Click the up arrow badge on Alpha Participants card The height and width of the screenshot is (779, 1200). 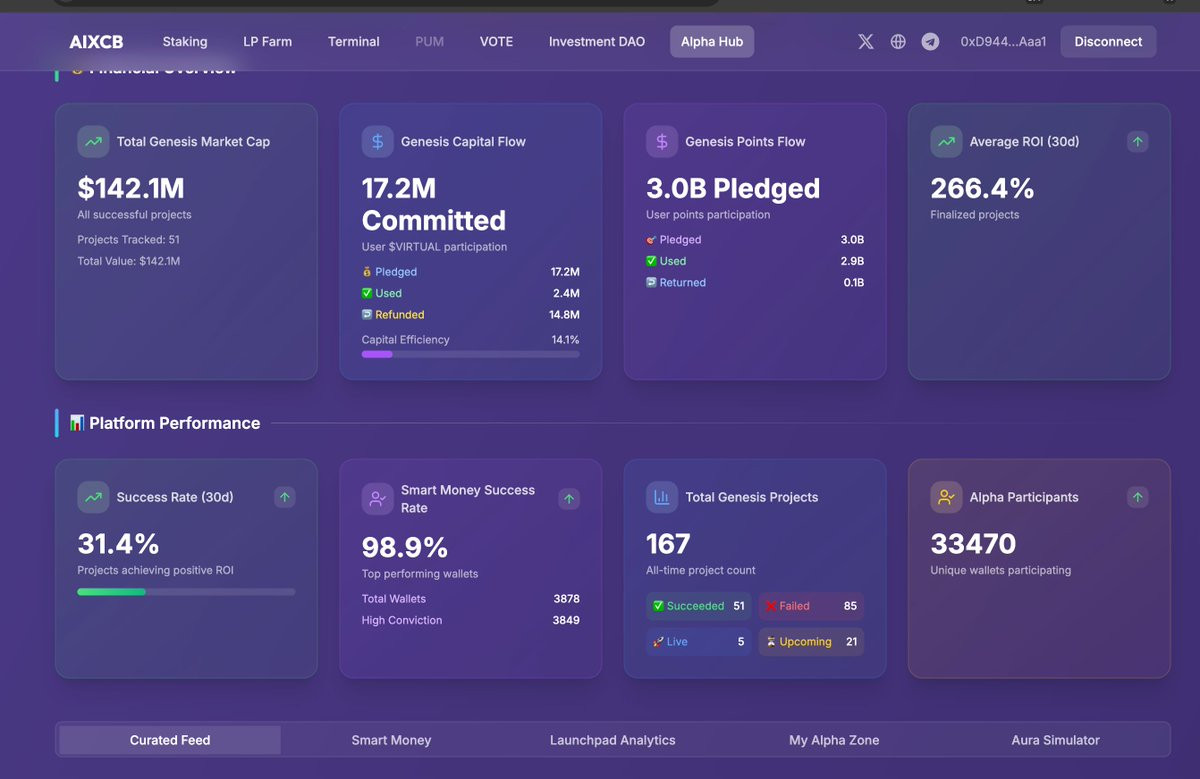(x=1137, y=497)
